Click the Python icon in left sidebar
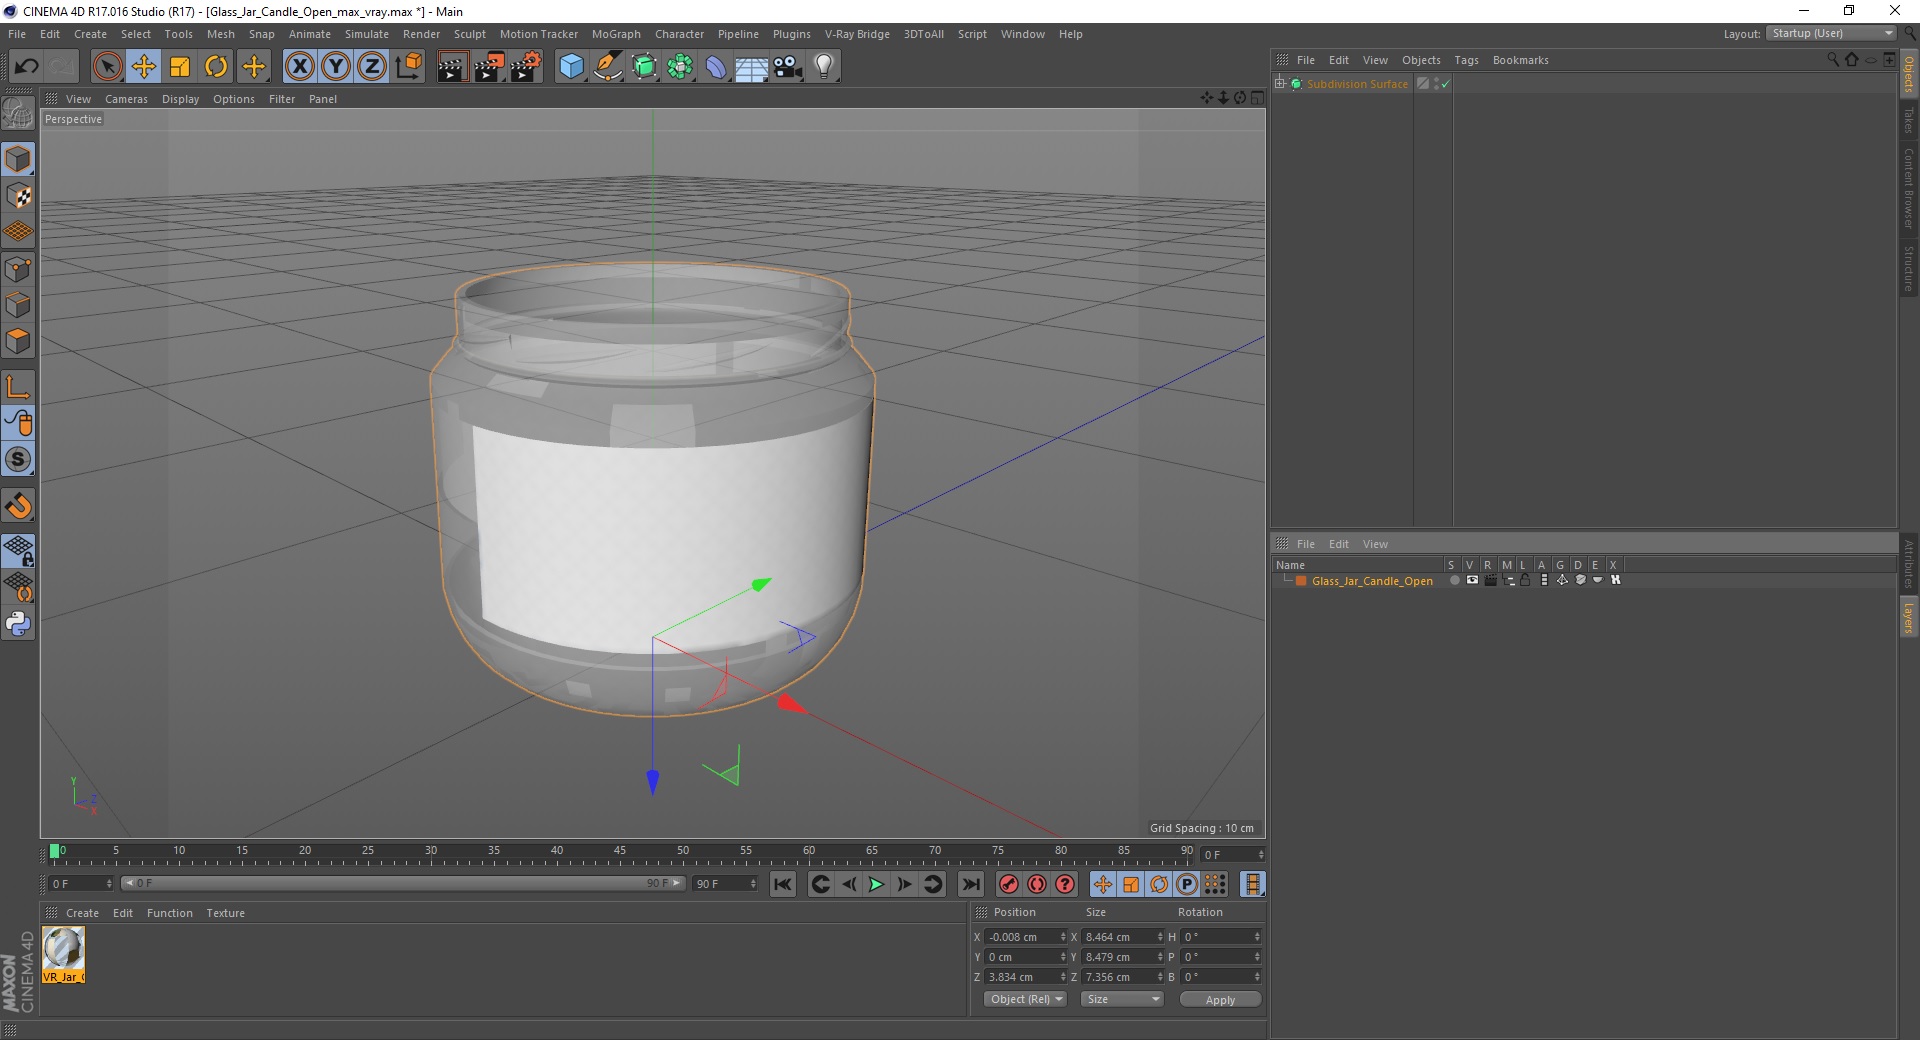The width and height of the screenshot is (1920, 1040). tap(18, 624)
